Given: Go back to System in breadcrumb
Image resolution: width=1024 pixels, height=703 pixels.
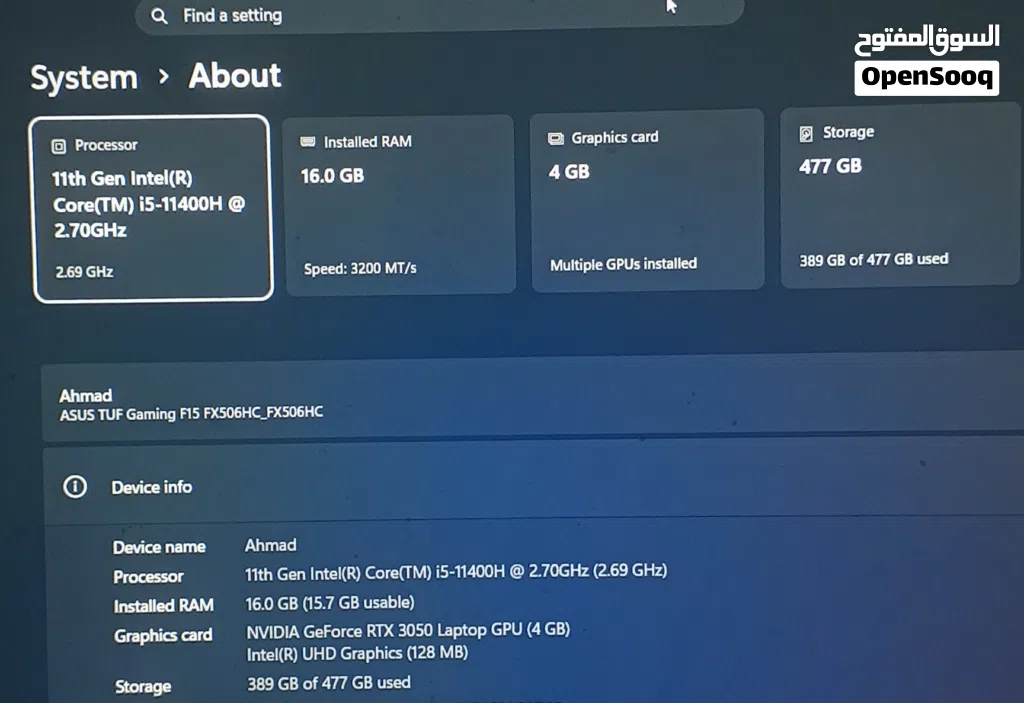Looking at the screenshot, I should coord(84,78).
